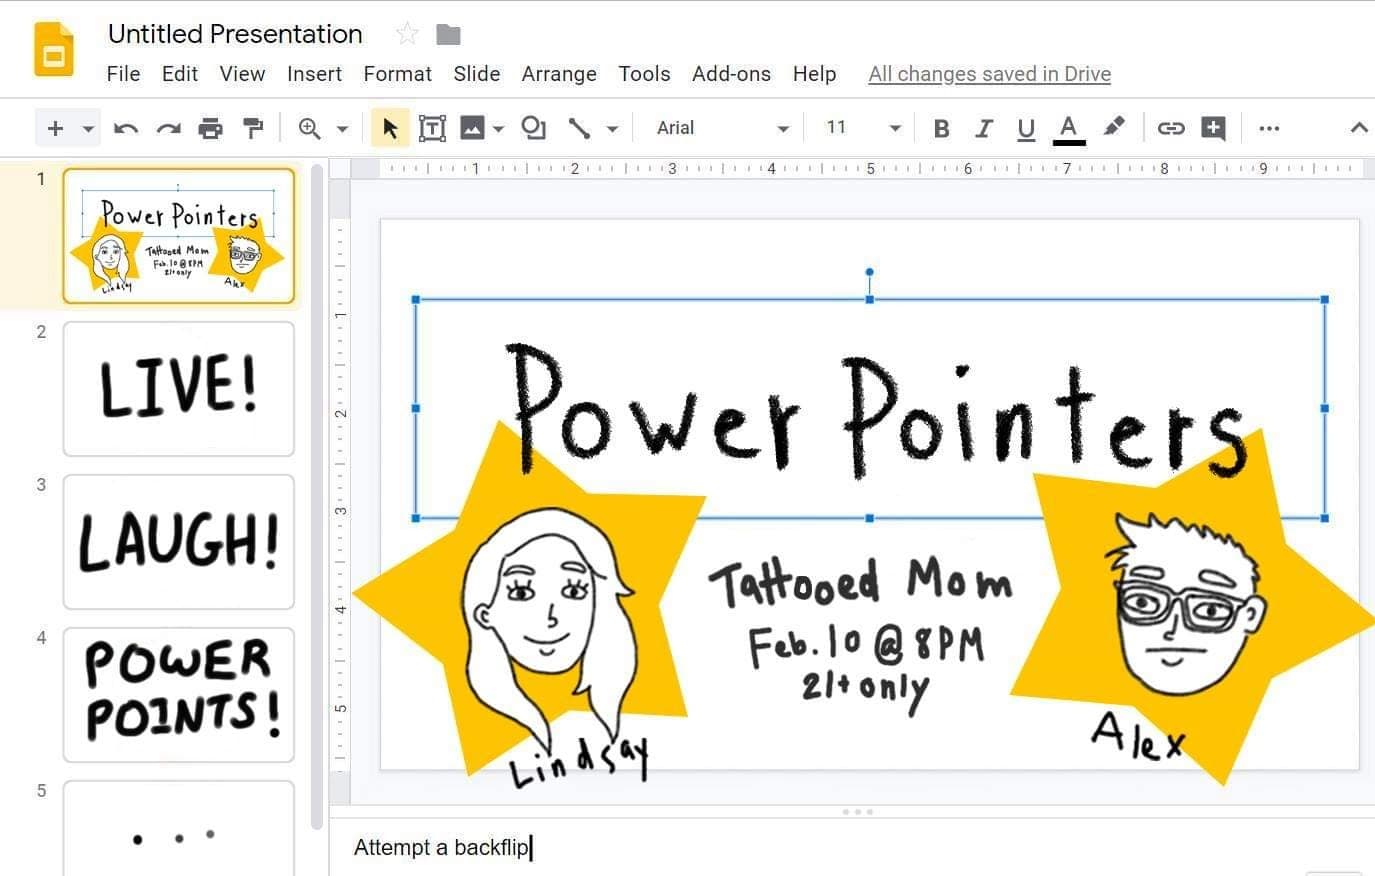
Task: Open the font size dropdown arrow
Action: [x=895, y=129]
